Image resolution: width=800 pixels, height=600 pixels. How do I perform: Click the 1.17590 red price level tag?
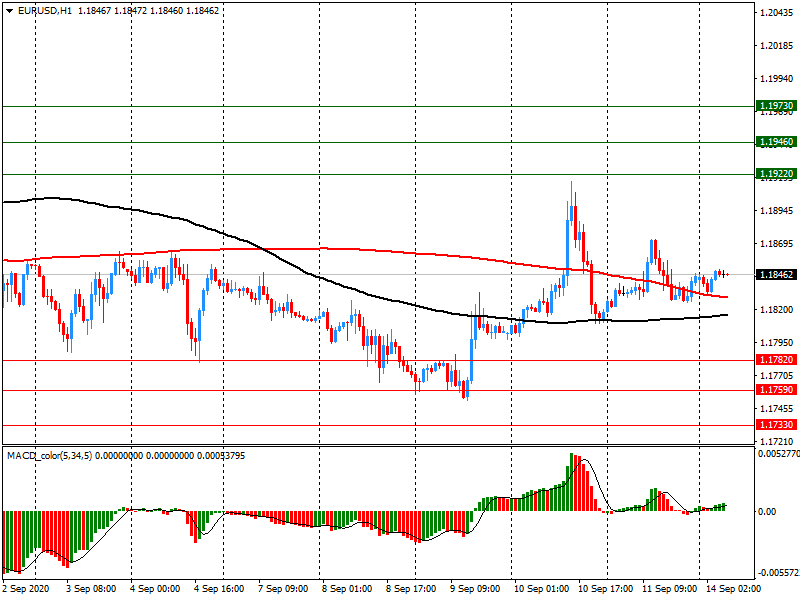[x=776, y=390]
